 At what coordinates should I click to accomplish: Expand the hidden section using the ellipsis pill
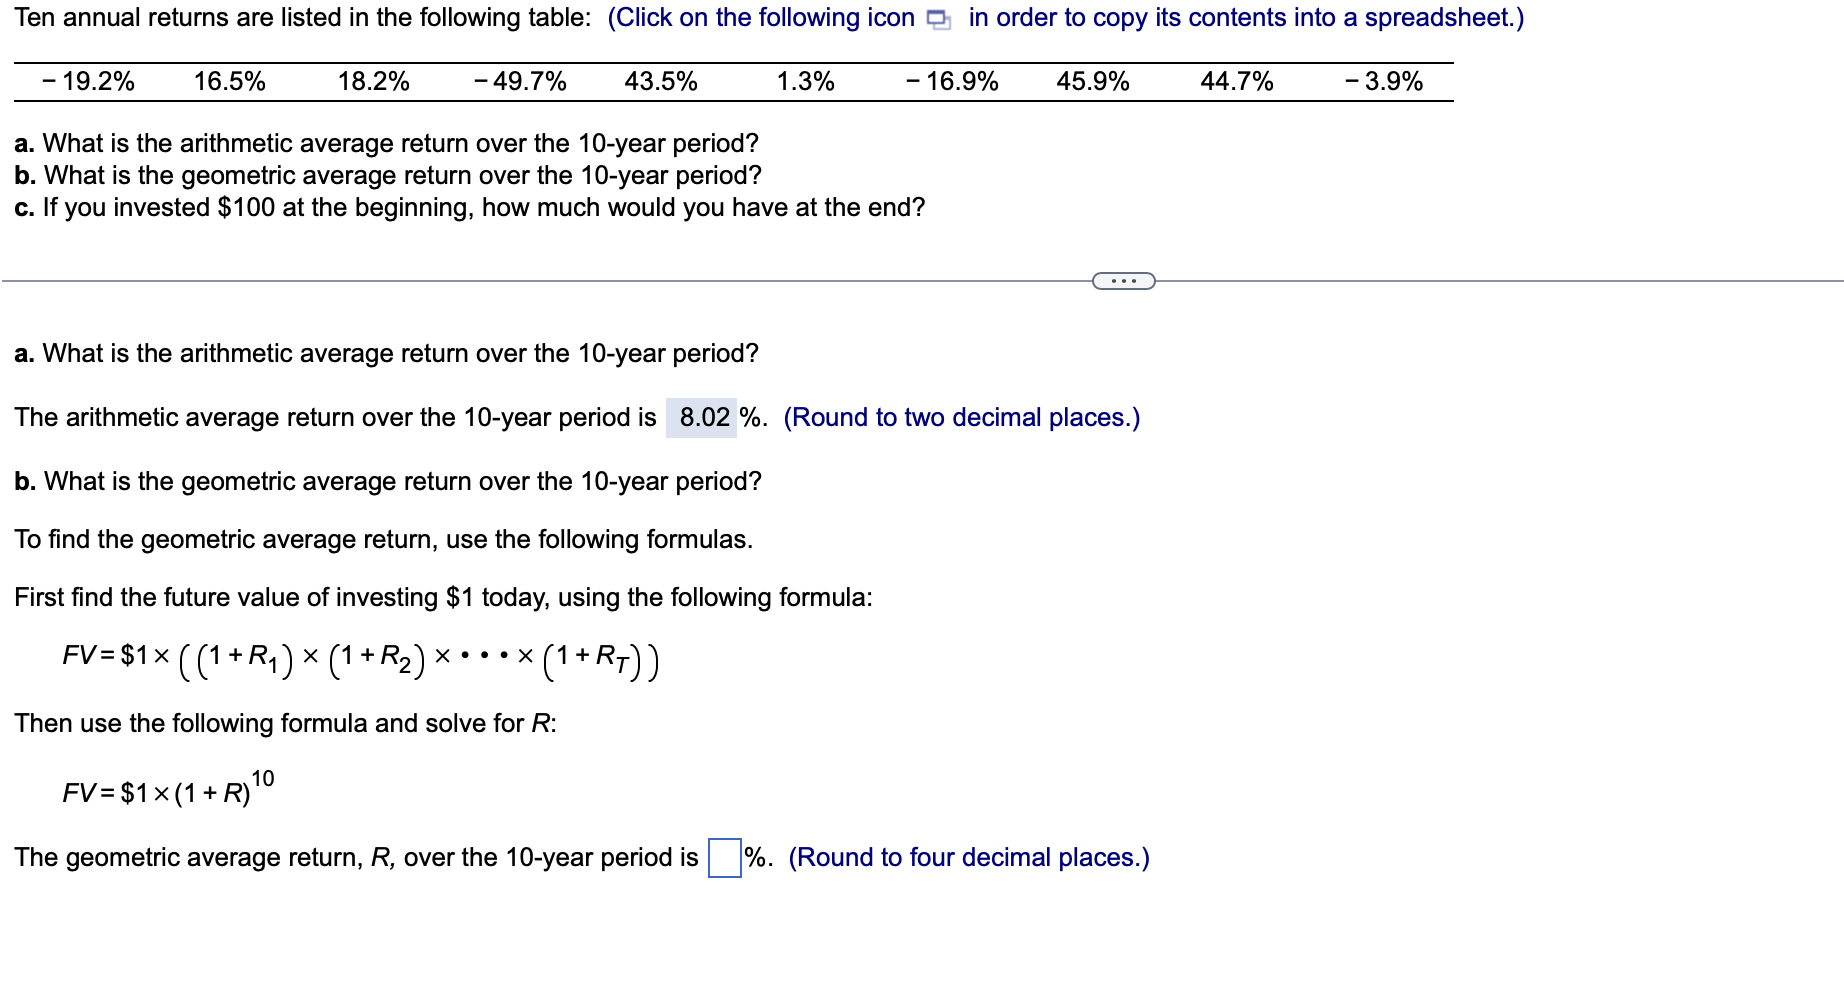[x=1124, y=281]
